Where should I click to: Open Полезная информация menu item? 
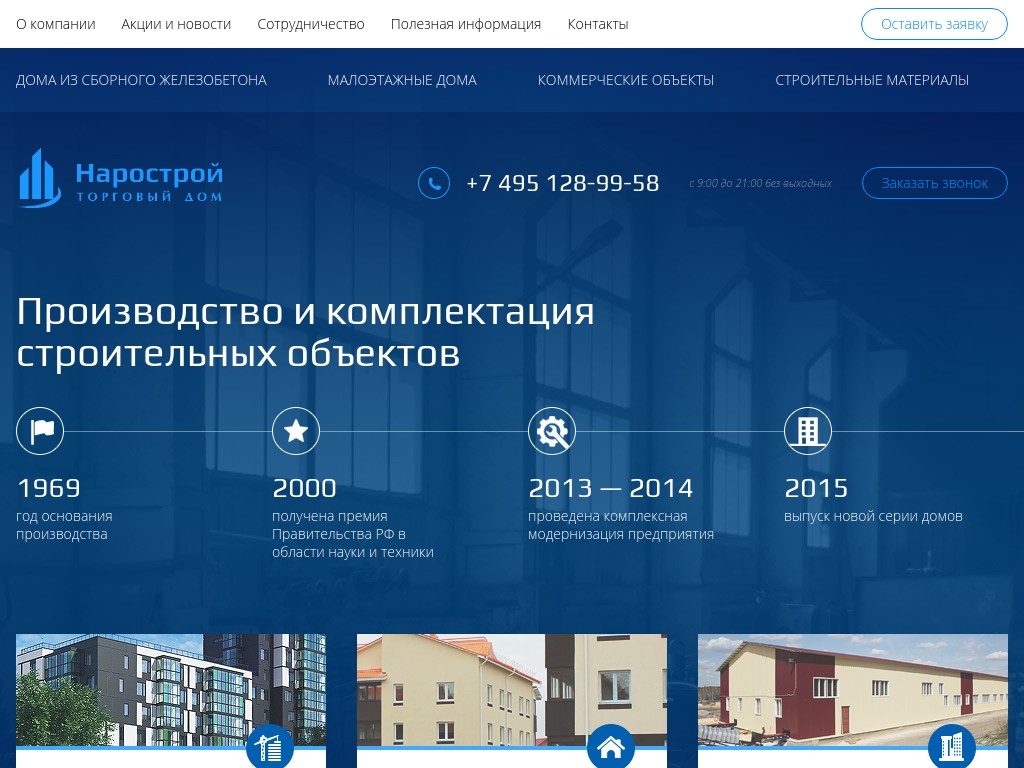tap(466, 24)
